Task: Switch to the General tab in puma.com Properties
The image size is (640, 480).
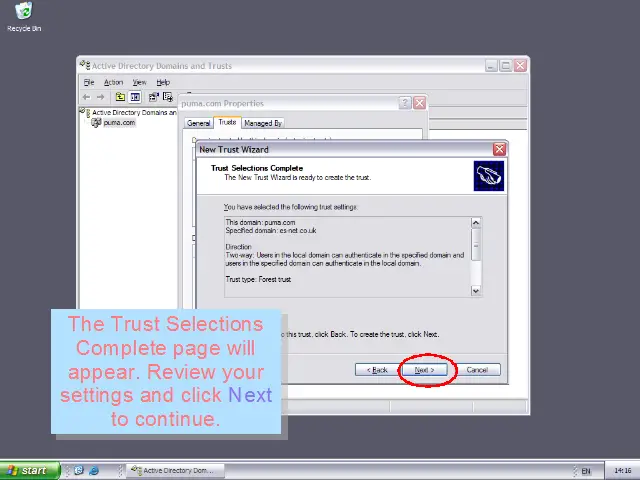Action: coord(198,123)
